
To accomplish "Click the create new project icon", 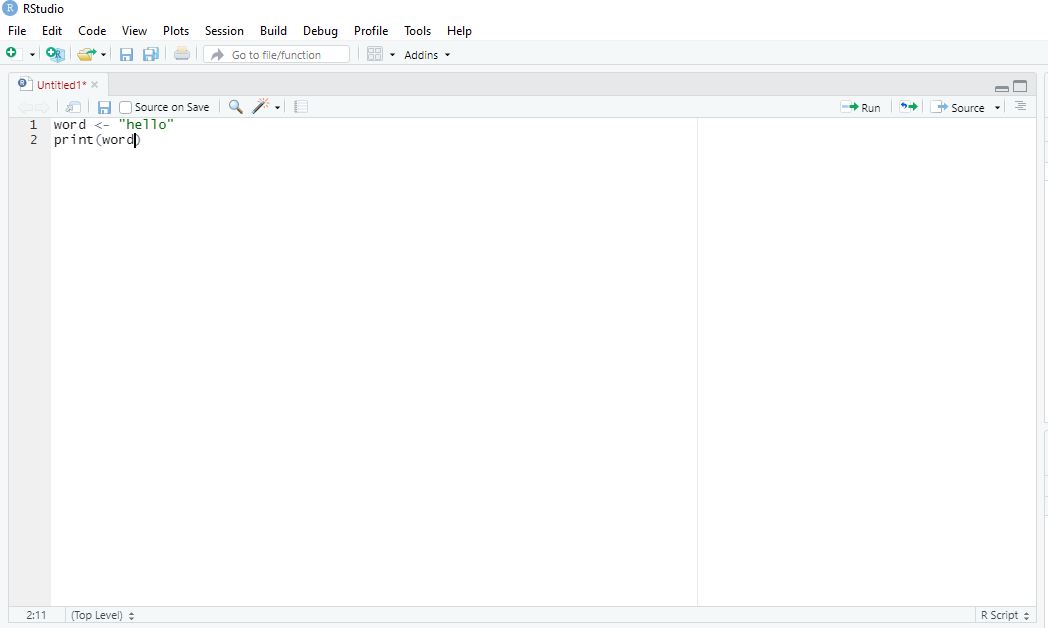I will tap(55, 55).
